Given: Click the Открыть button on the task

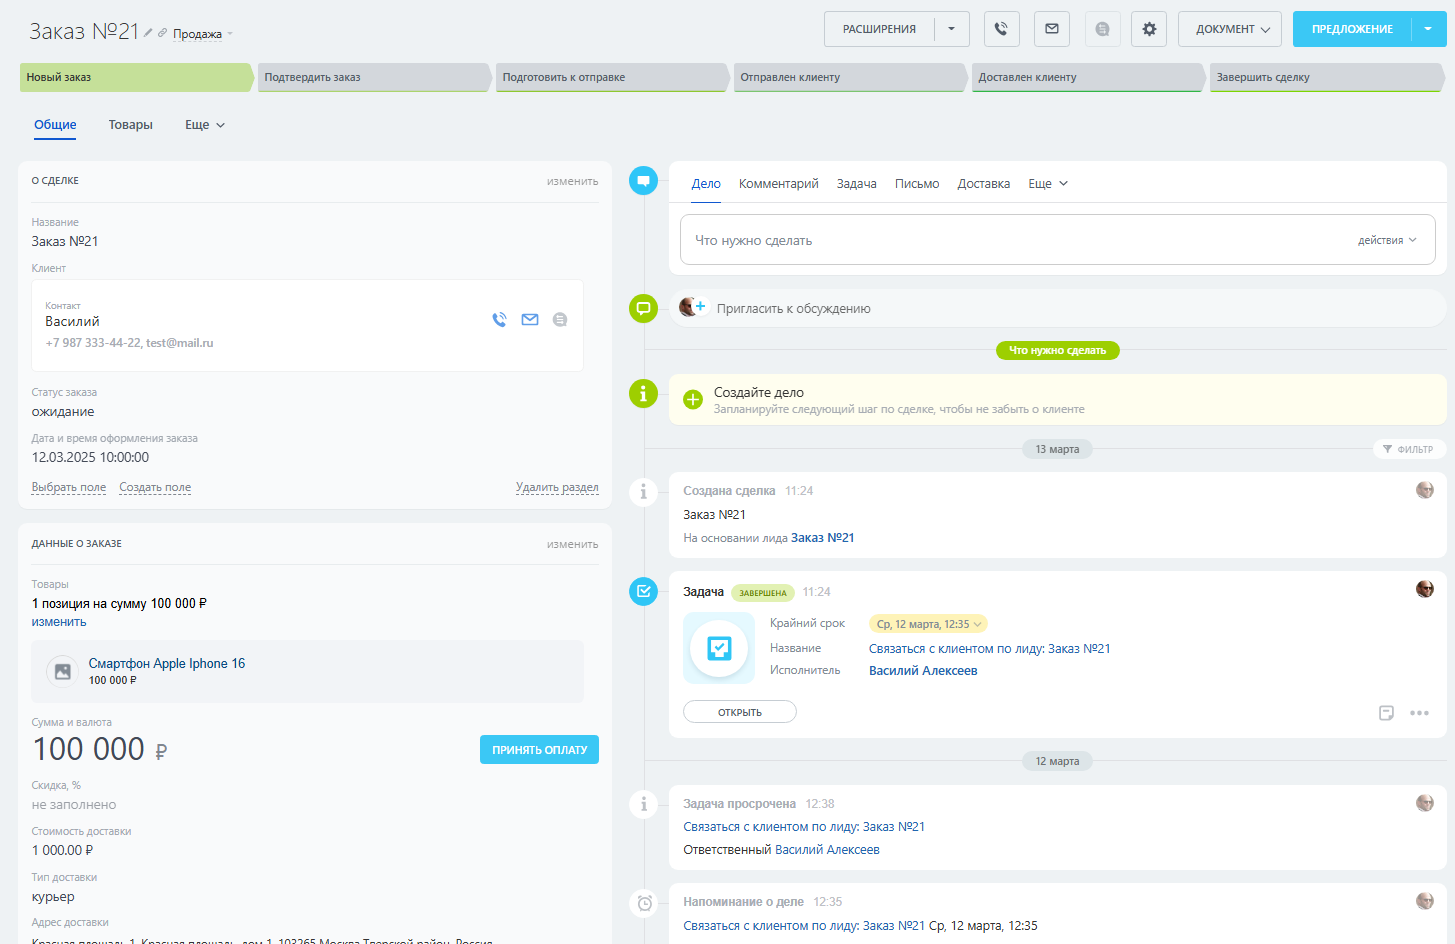Looking at the screenshot, I should [x=739, y=712].
